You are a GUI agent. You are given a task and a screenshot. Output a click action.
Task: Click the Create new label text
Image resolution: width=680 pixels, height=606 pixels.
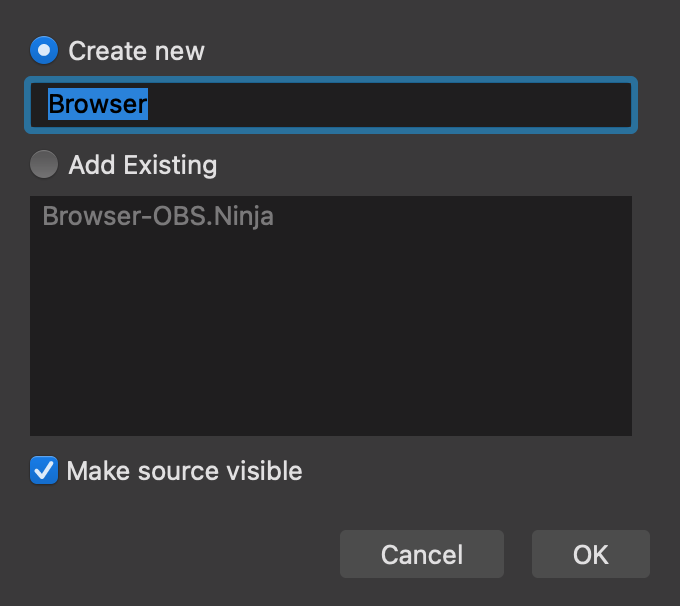click(136, 51)
